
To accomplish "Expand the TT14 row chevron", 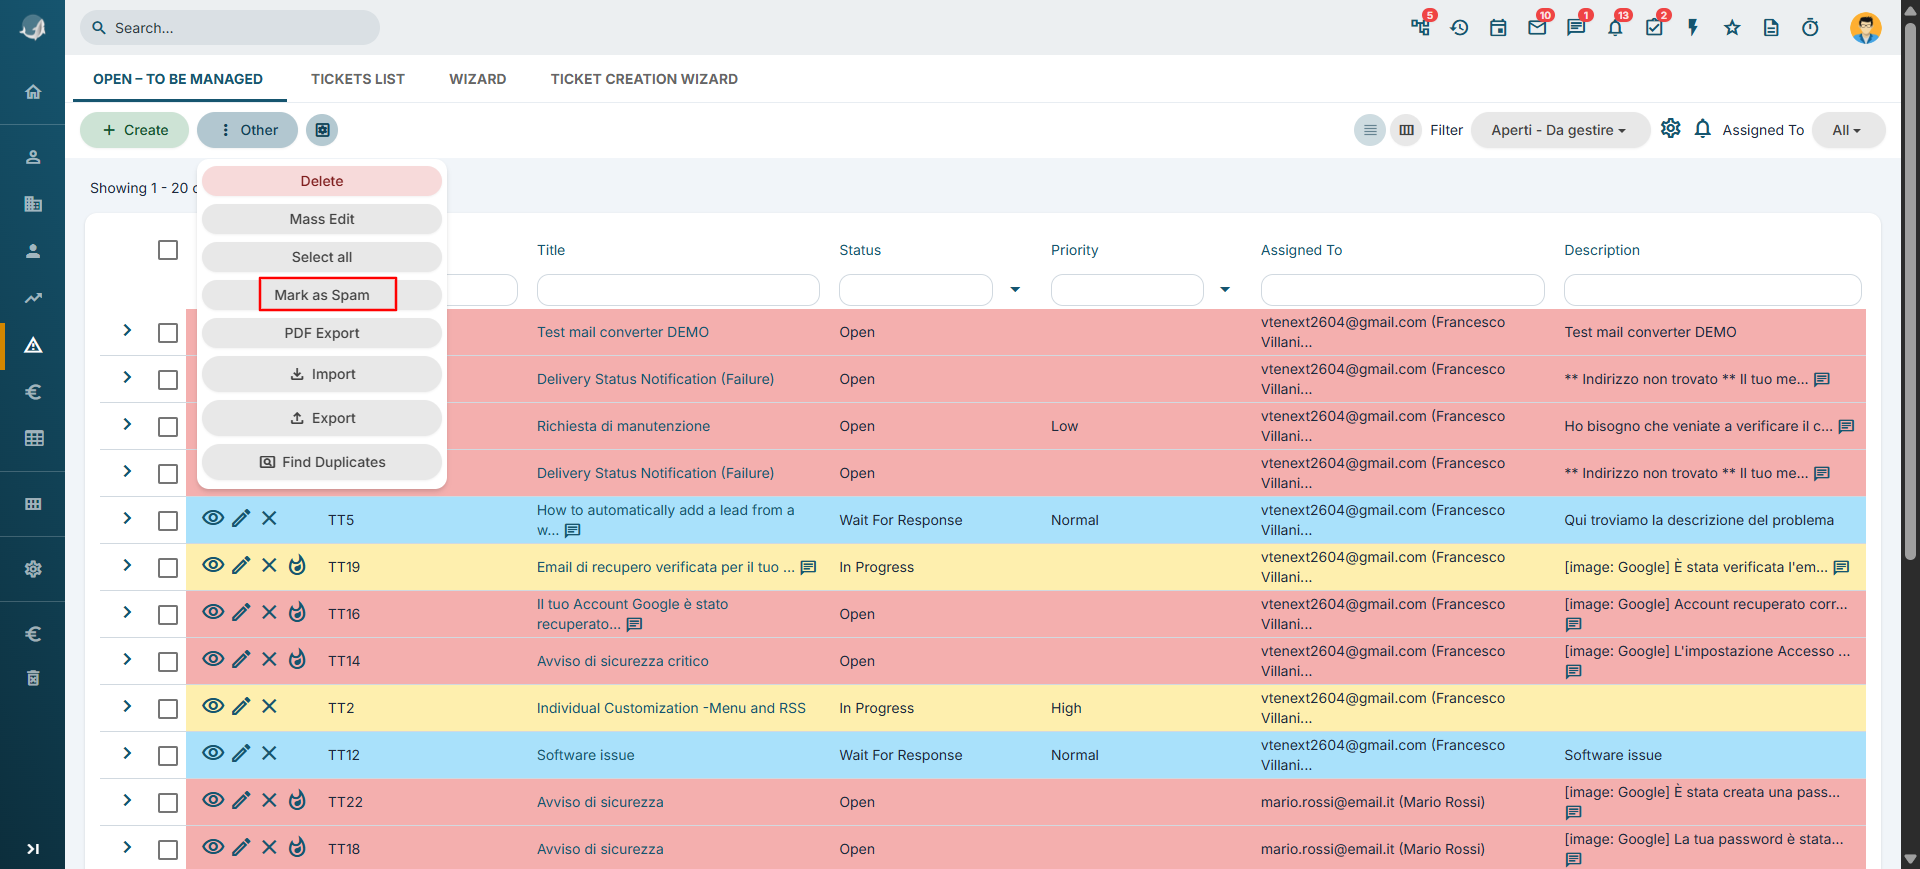I will [x=127, y=659].
